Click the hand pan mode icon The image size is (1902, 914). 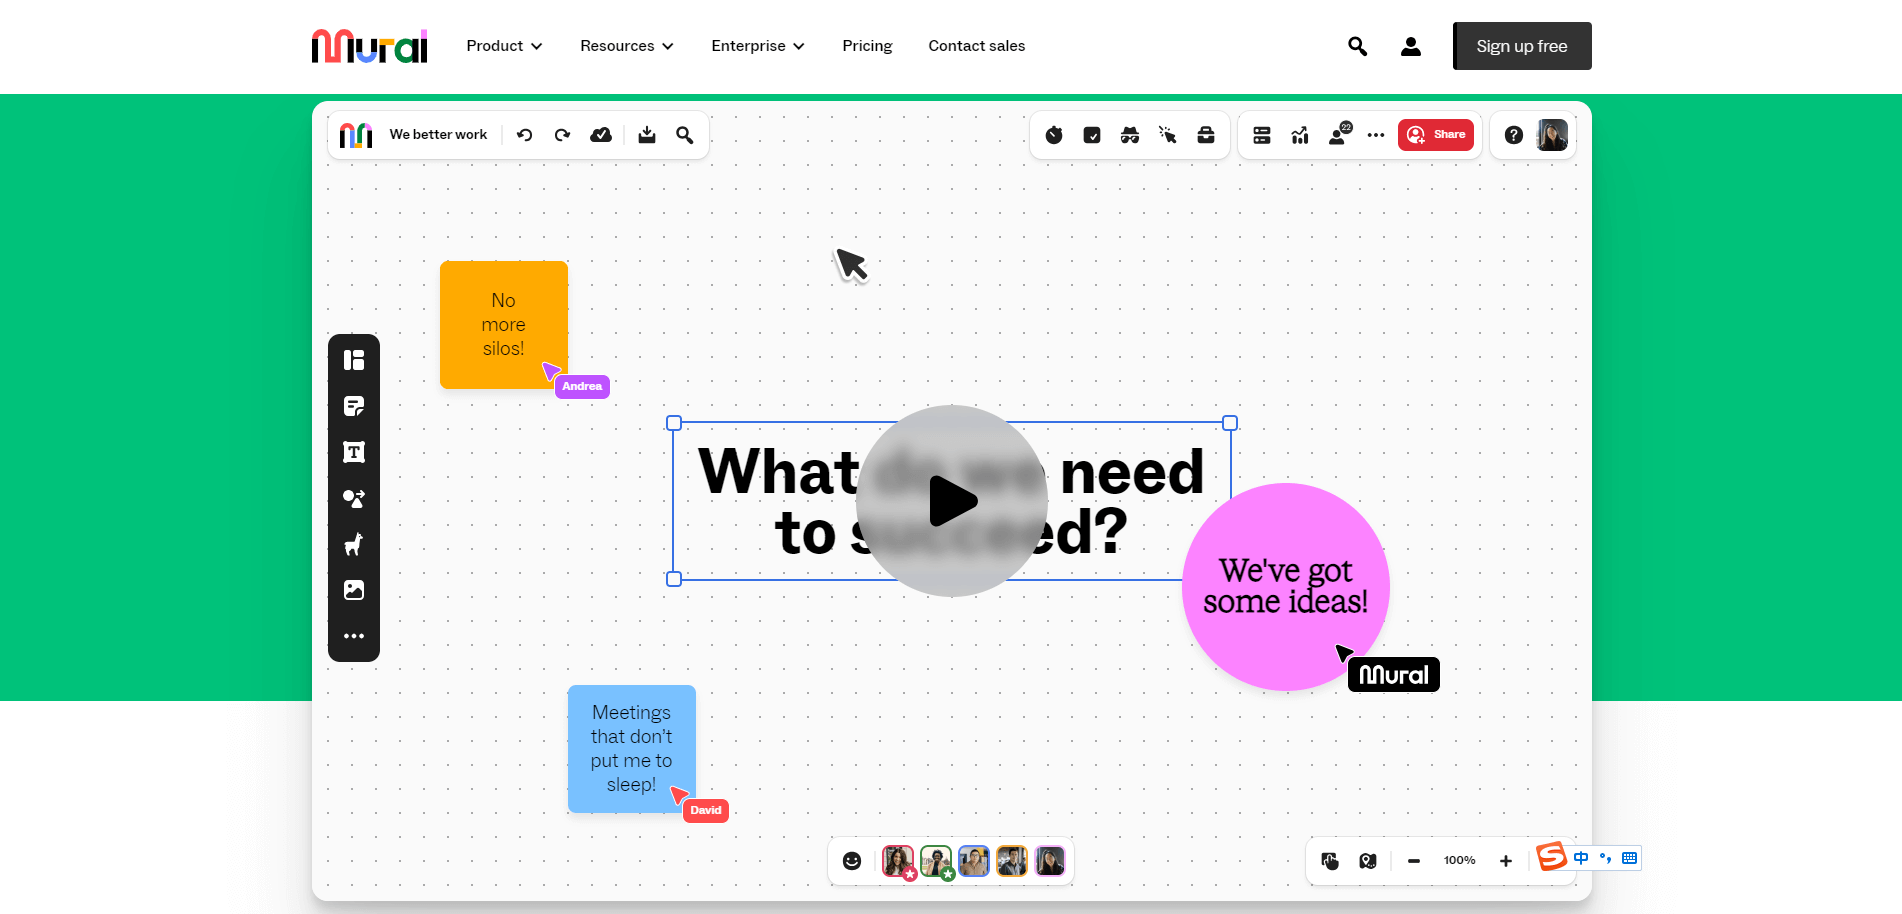[1330, 861]
